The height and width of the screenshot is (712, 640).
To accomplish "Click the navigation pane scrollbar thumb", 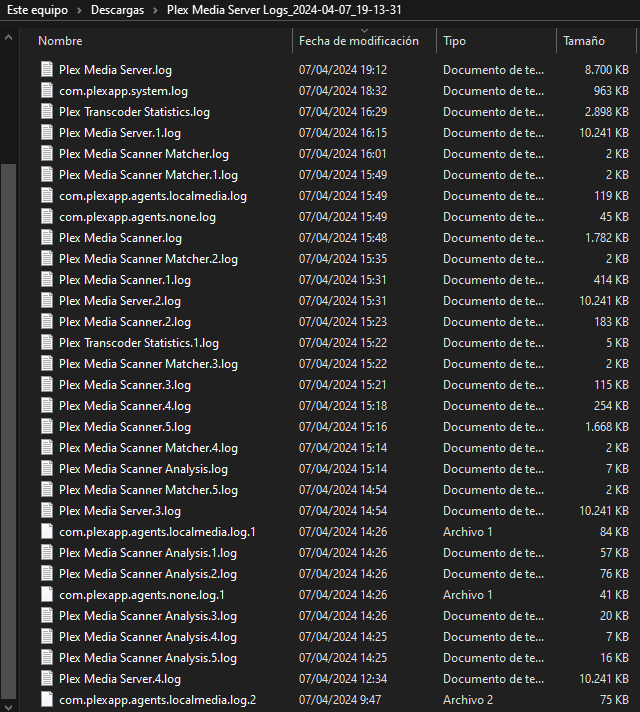I will 8,431.
